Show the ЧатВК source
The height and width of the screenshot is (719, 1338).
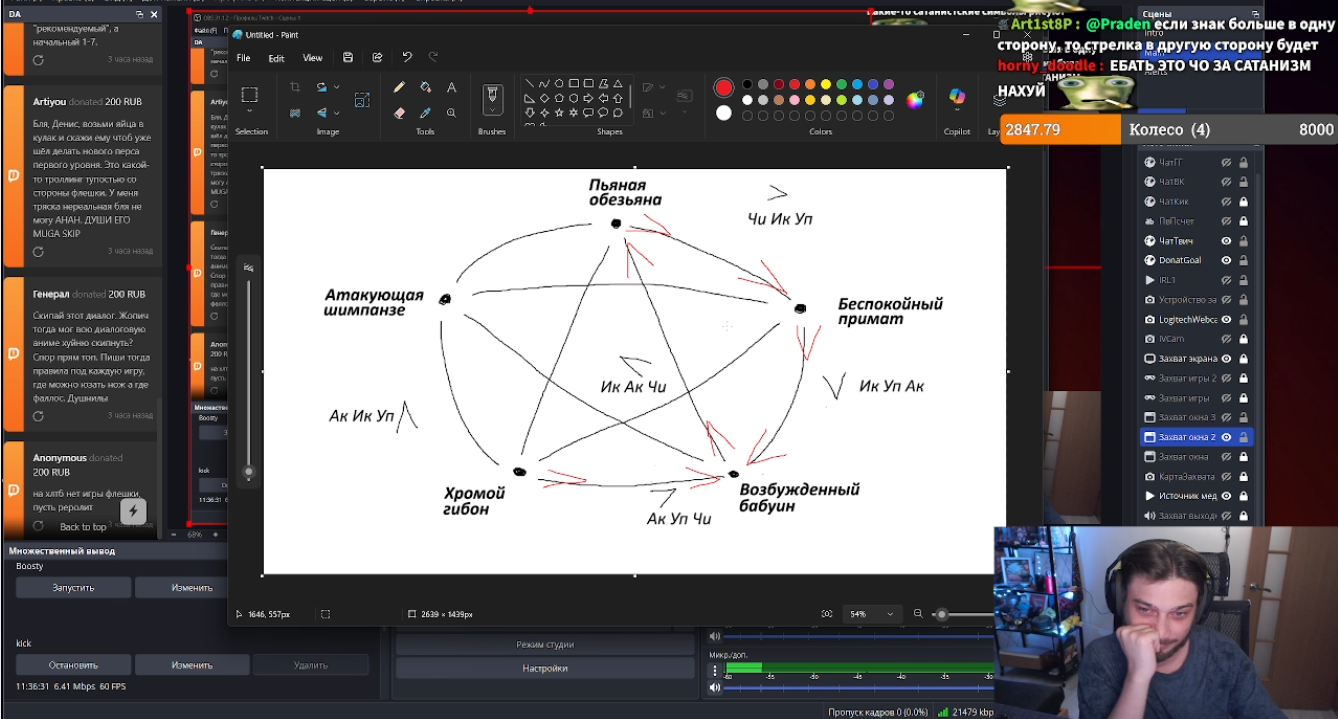click(x=1226, y=182)
